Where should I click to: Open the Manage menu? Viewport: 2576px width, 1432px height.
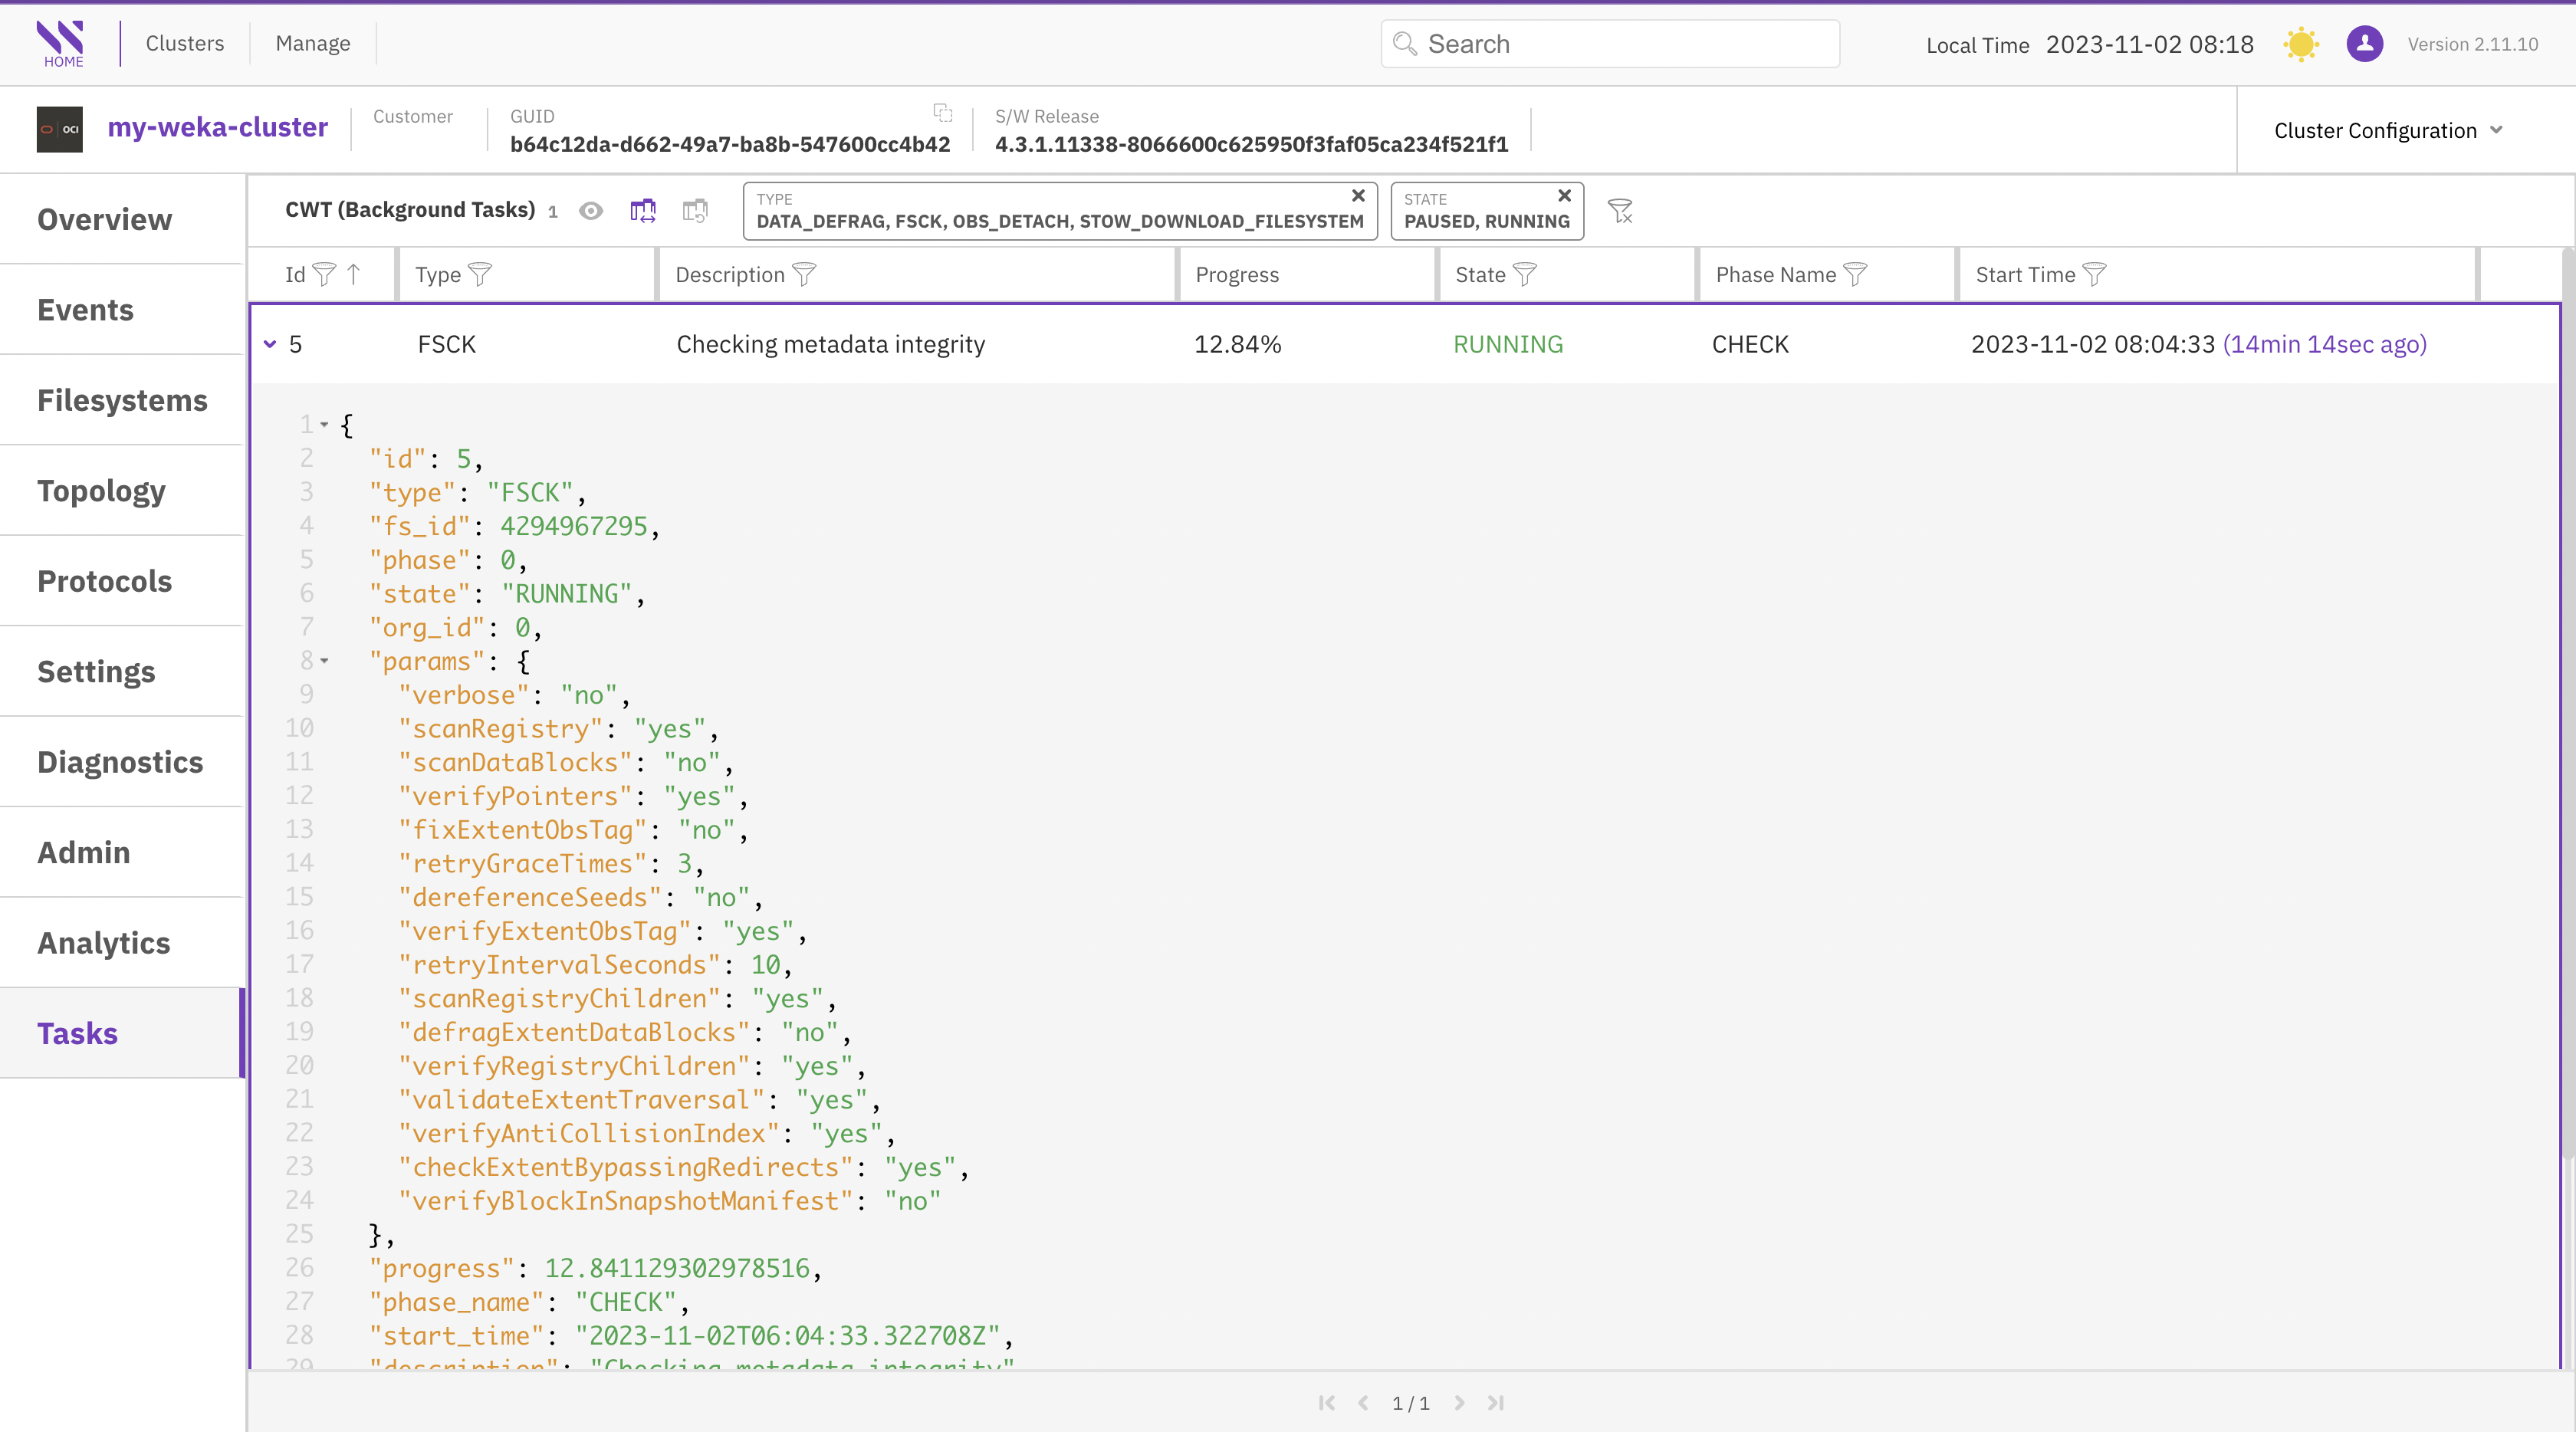(313, 44)
